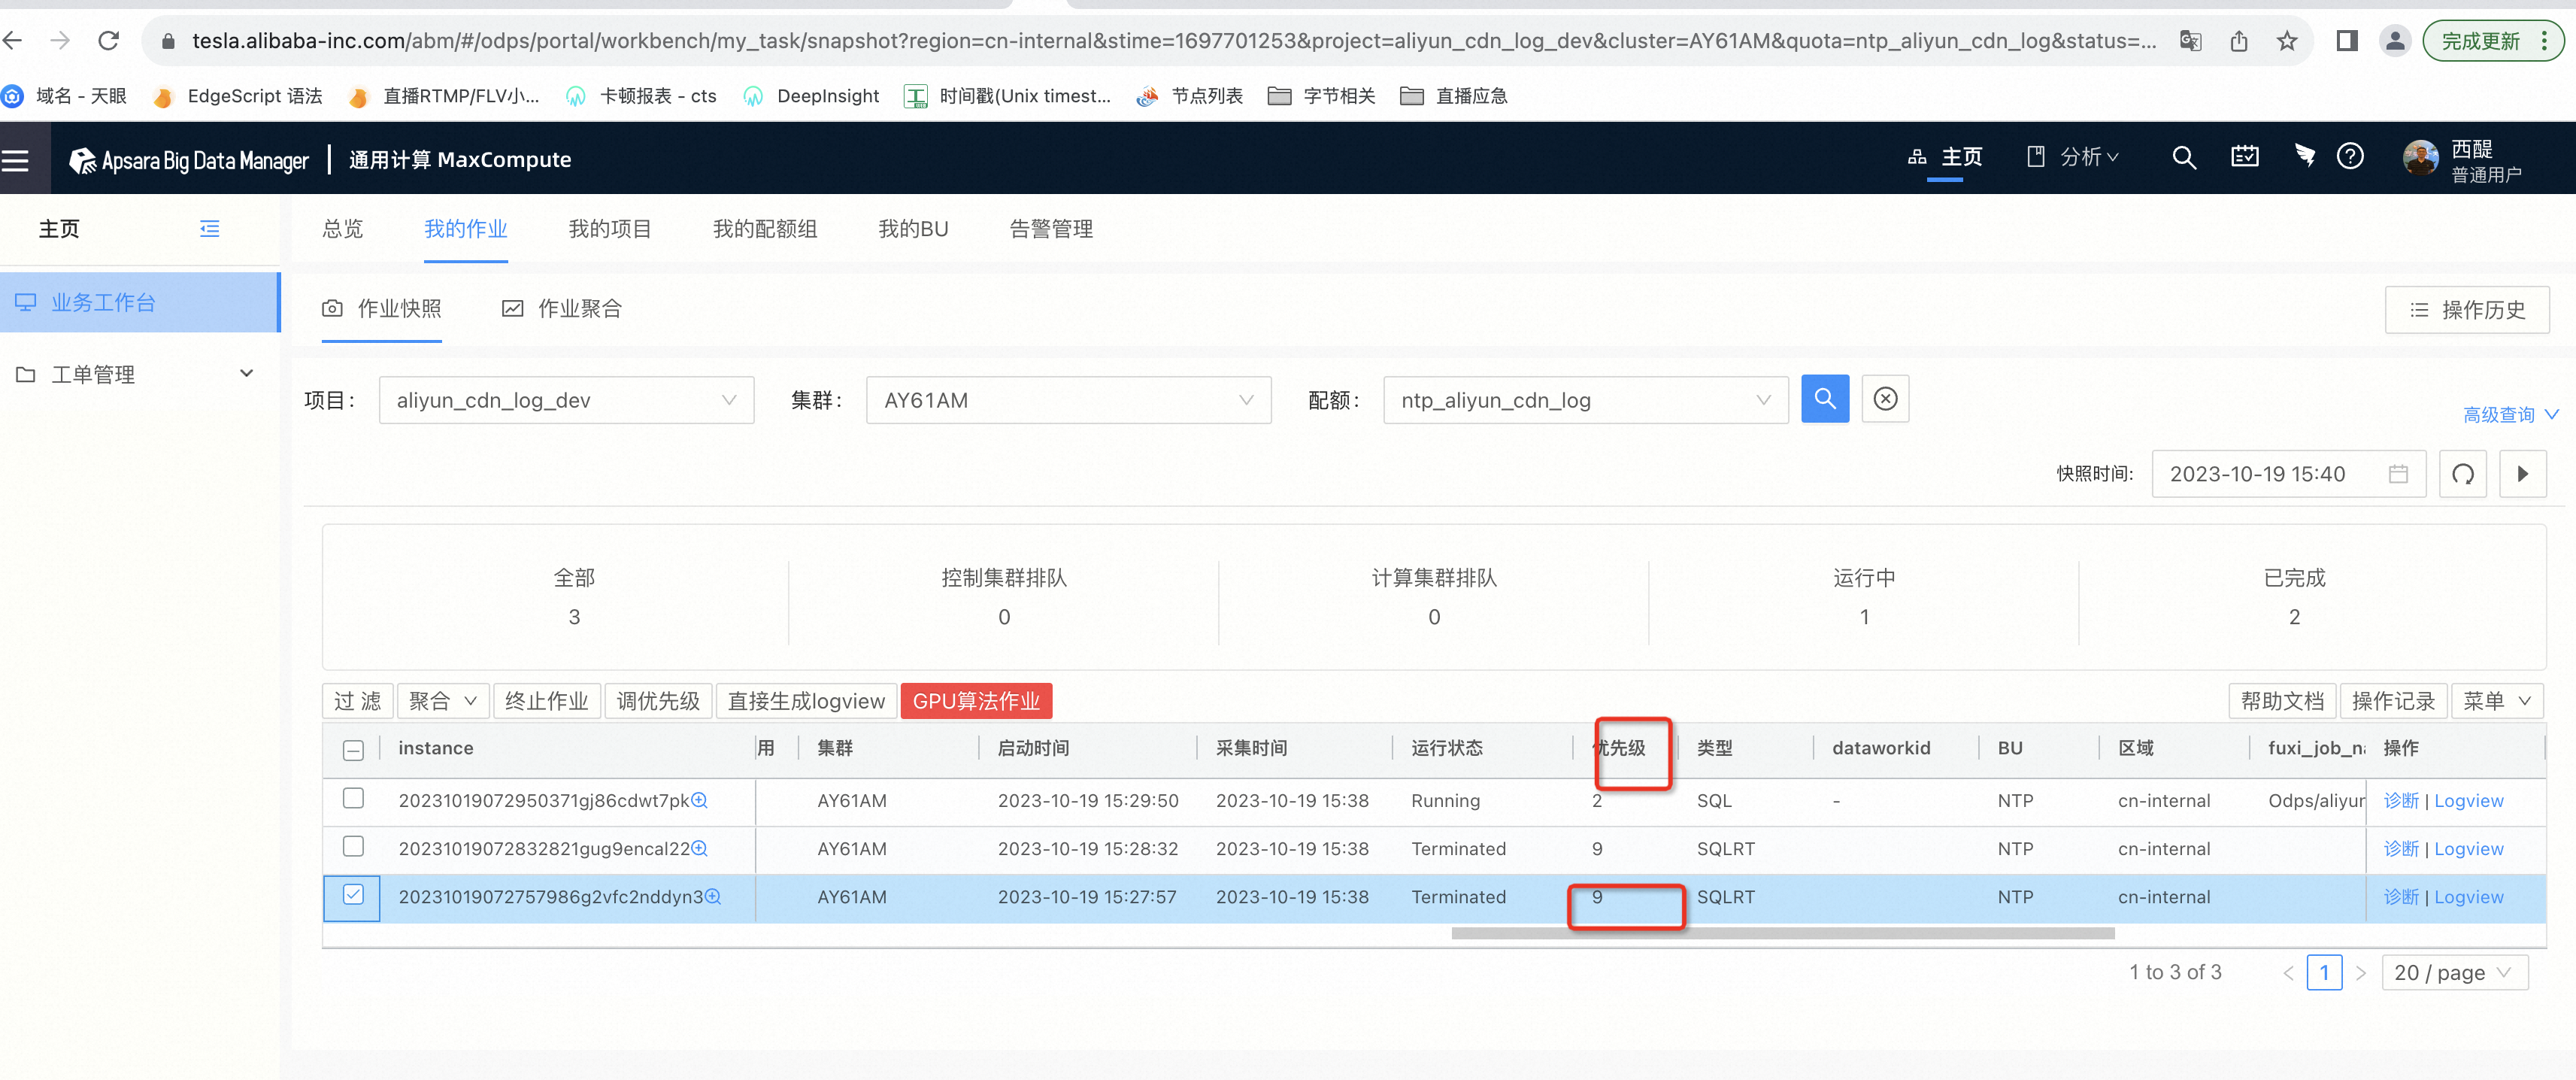Click the 完成更新 browser update button
The width and height of the screenshot is (2576, 1080).
tap(2493, 41)
